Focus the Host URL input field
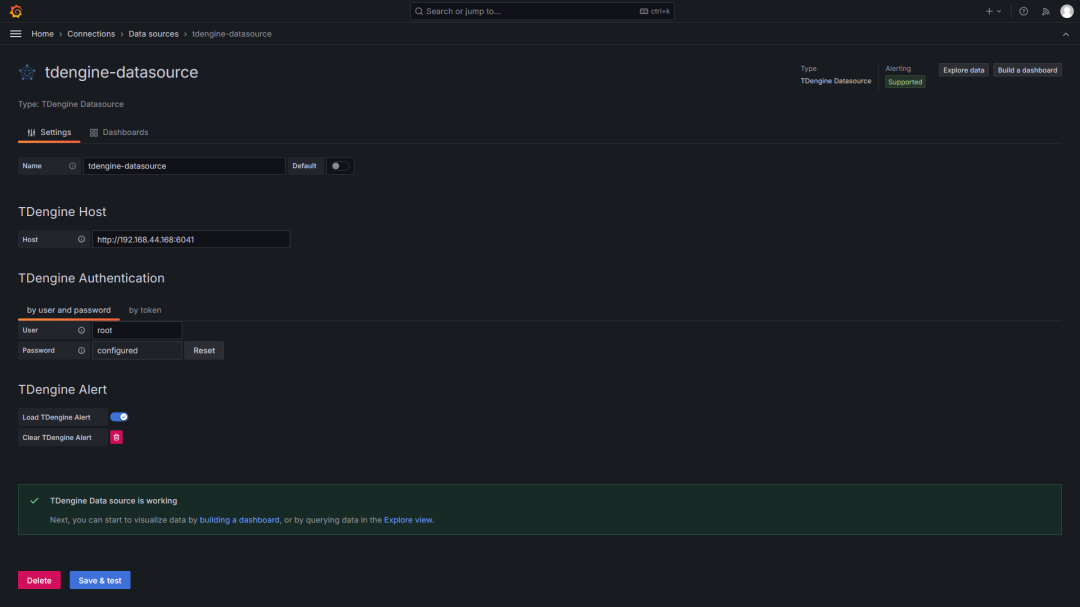The height and width of the screenshot is (607, 1080). [191, 239]
